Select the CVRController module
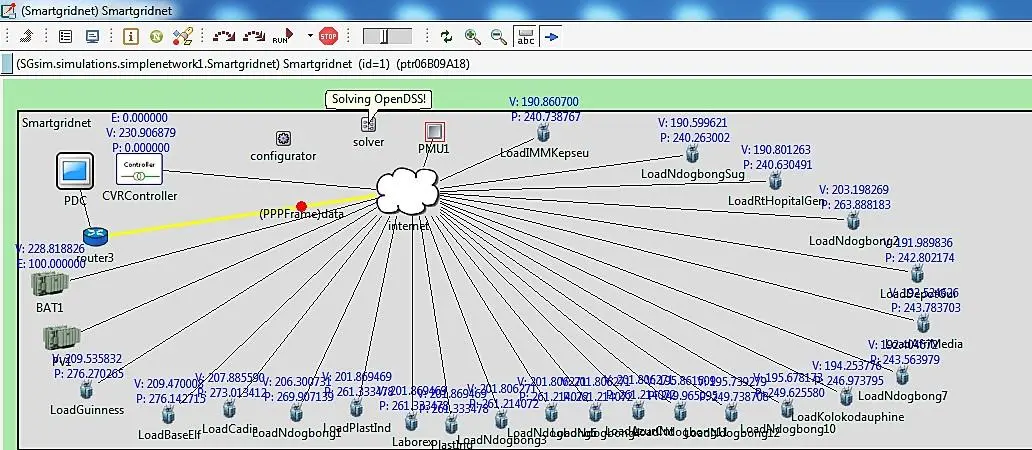The width and height of the screenshot is (1032, 450). (140, 170)
